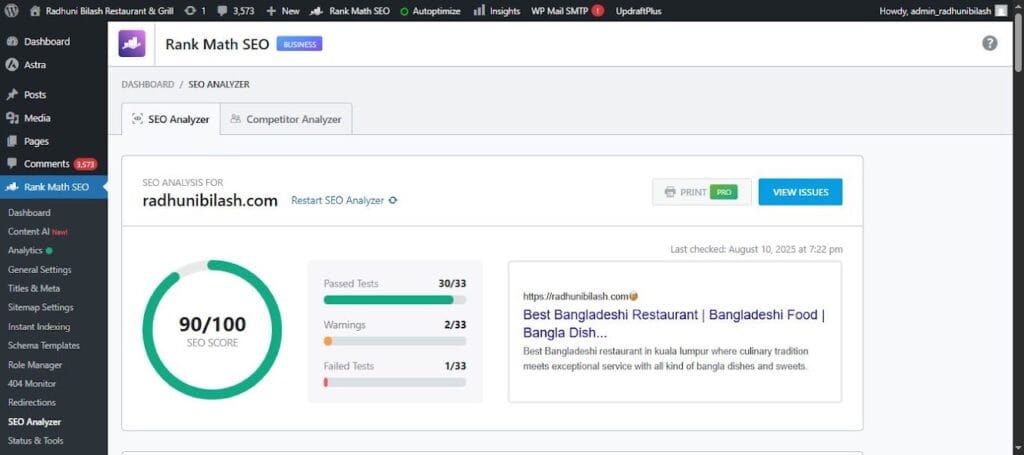Click Rank Math SEO icon in admin bar

point(316,11)
